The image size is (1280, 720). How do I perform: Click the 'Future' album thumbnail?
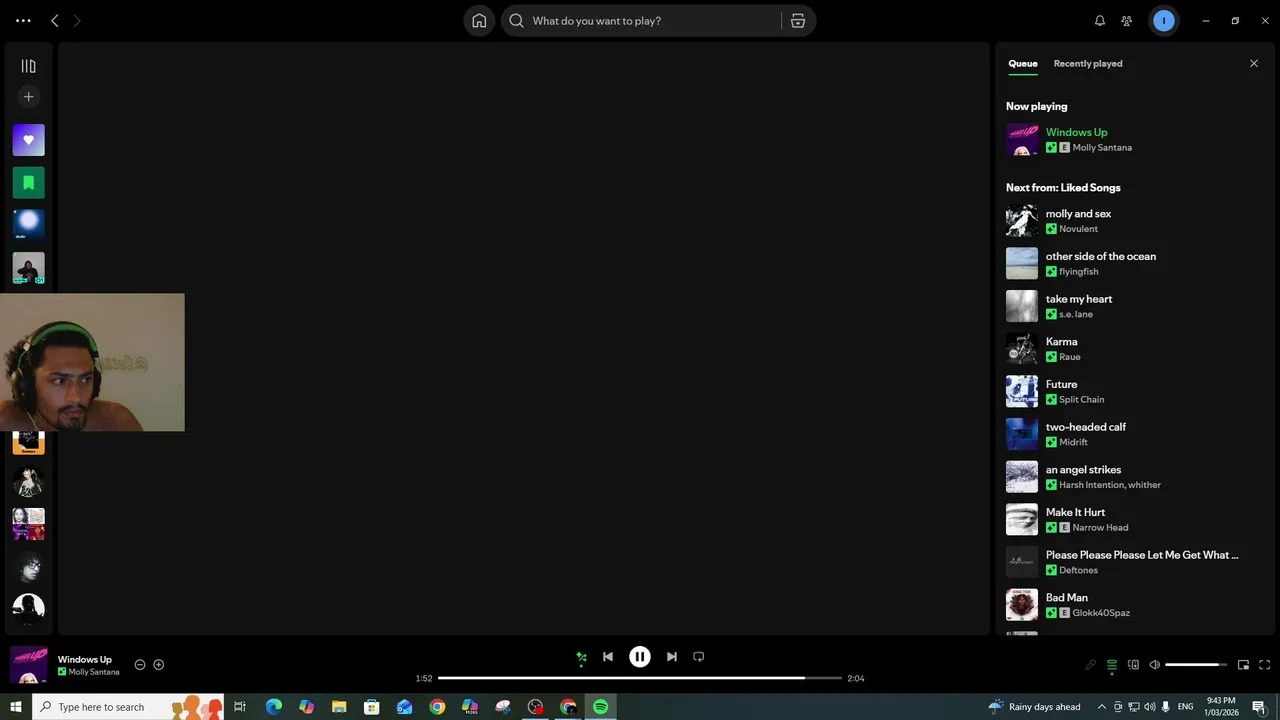(x=1022, y=391)
